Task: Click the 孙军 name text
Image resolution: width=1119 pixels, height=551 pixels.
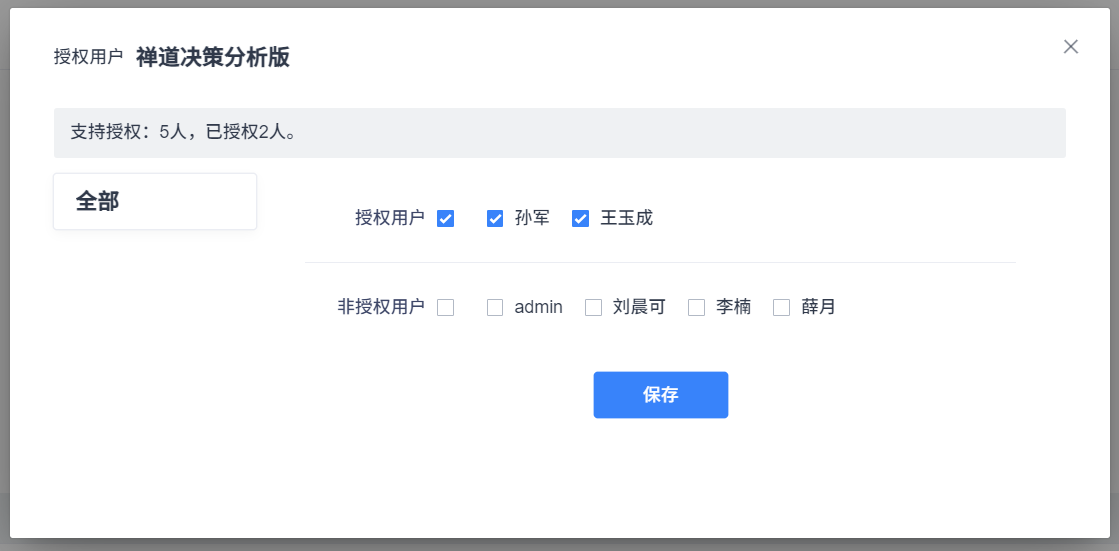Action: (x=532, y=218)
